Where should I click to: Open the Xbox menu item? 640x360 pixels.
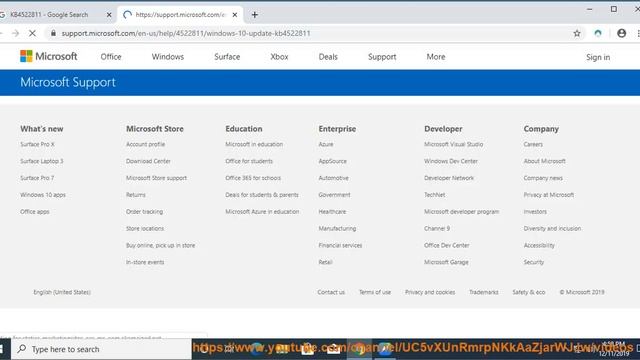pyautogui.click(x=279, y=57)
